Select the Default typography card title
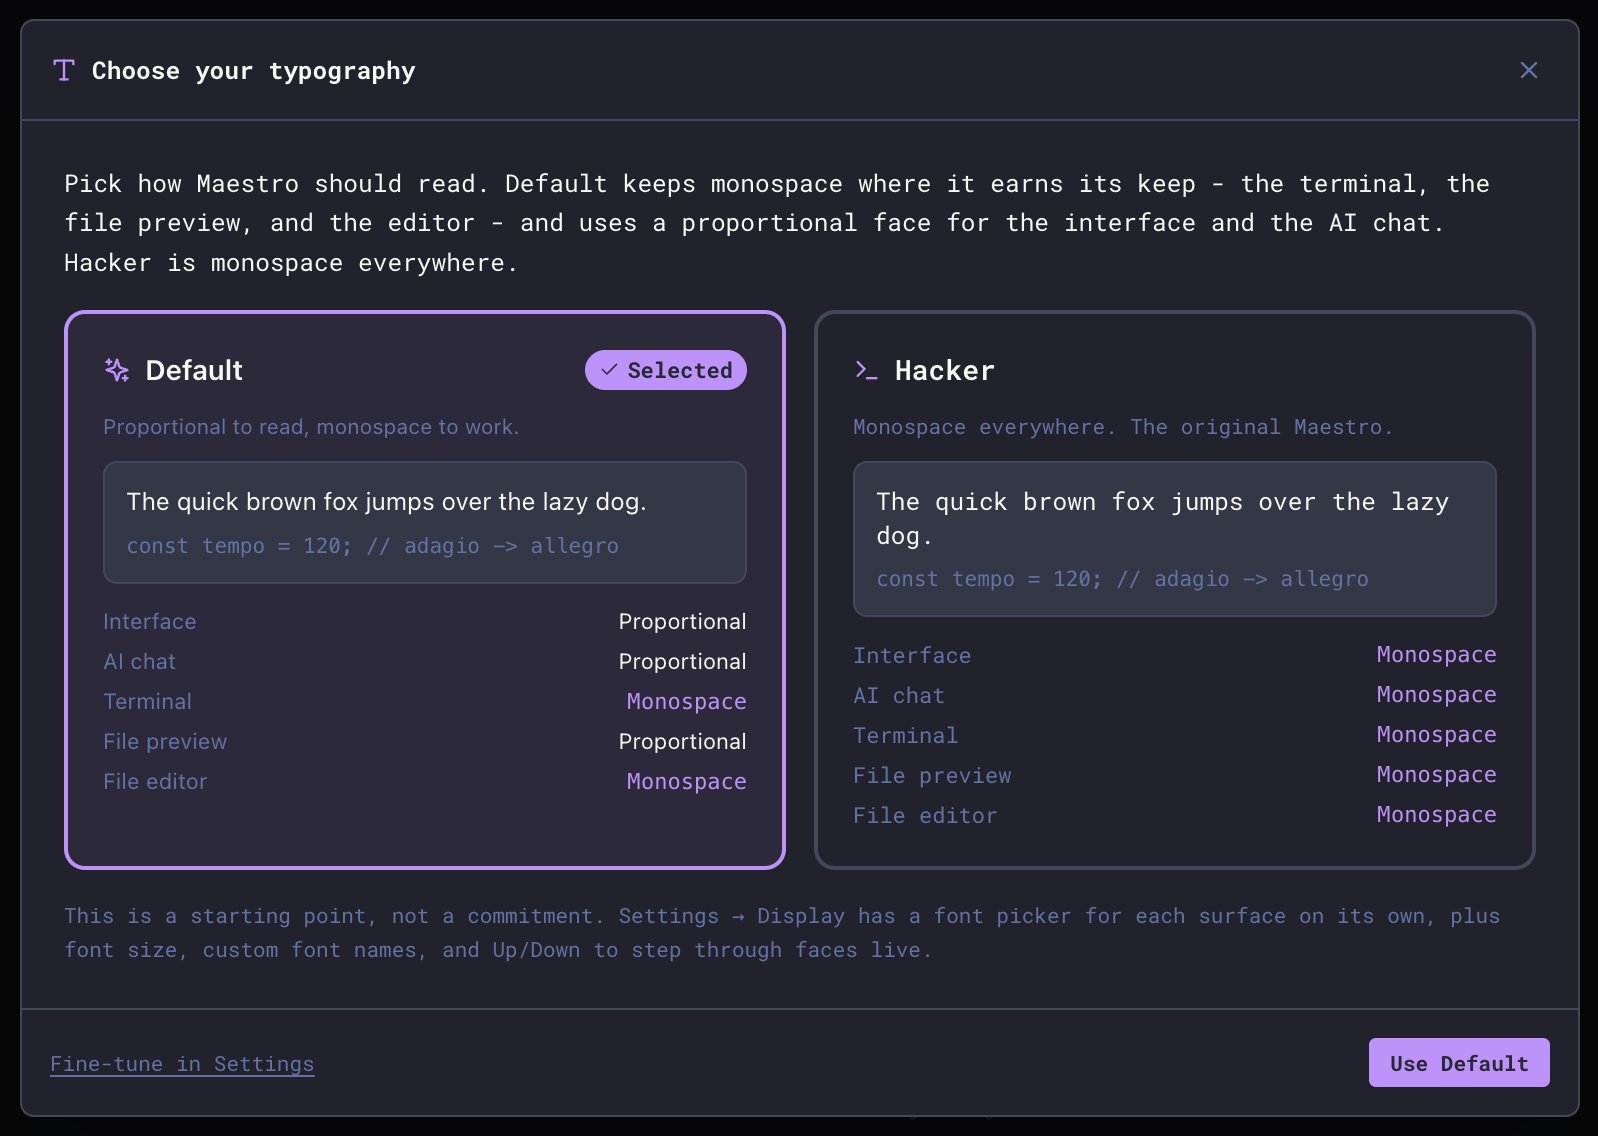 194,370
